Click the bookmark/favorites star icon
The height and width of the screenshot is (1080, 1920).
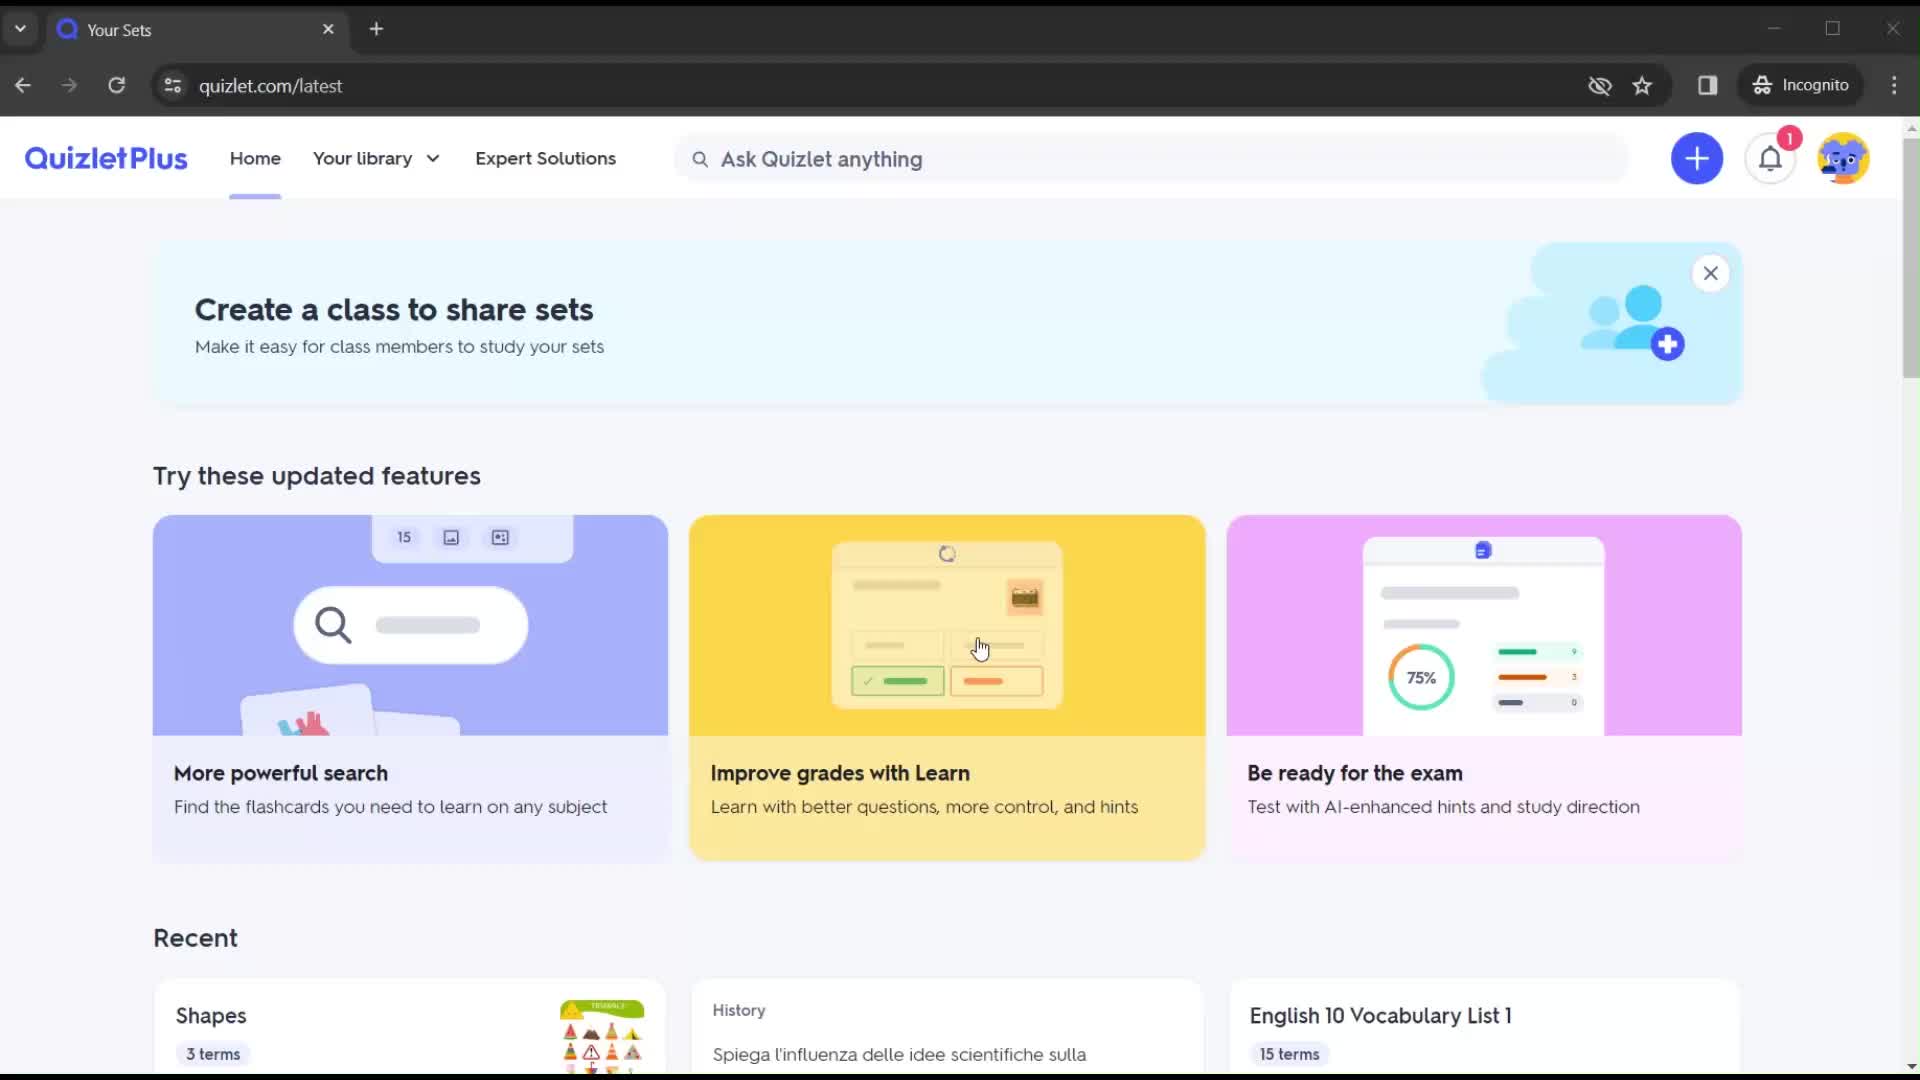coord(1644,84)
